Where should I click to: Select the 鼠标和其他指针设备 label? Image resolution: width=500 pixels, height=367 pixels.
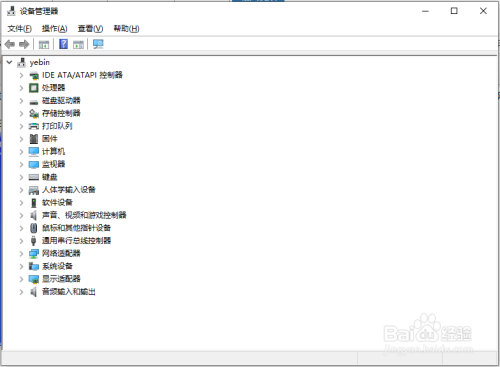click(x=76, y=228)
